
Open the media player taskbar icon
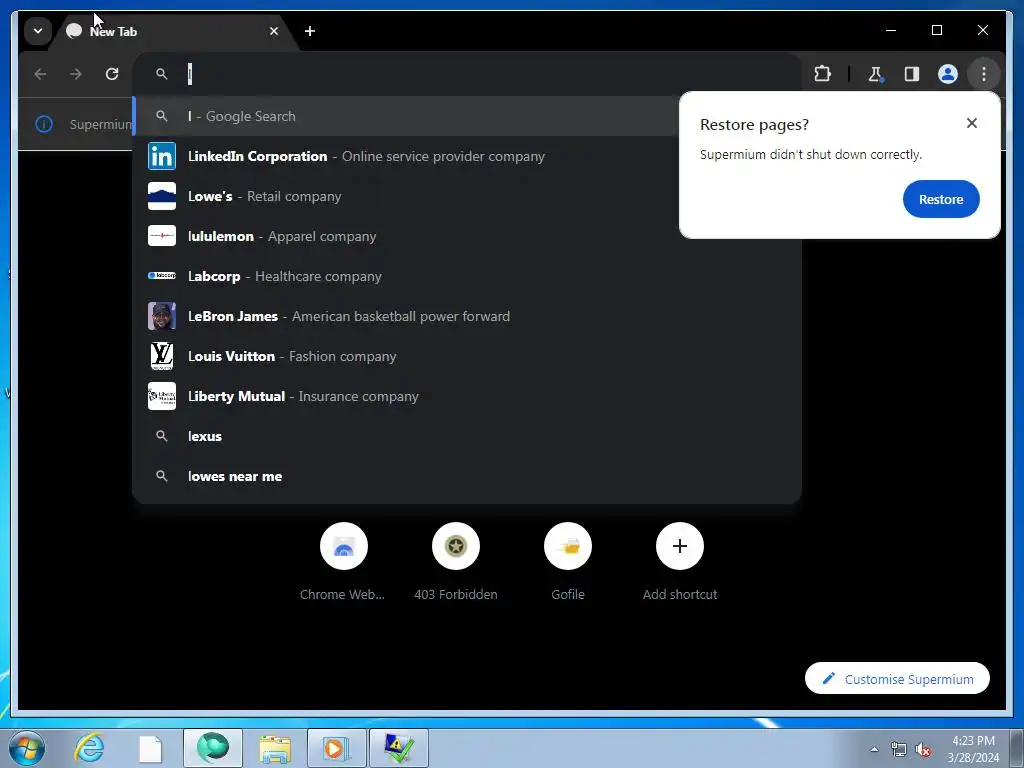tap(337, 748)
